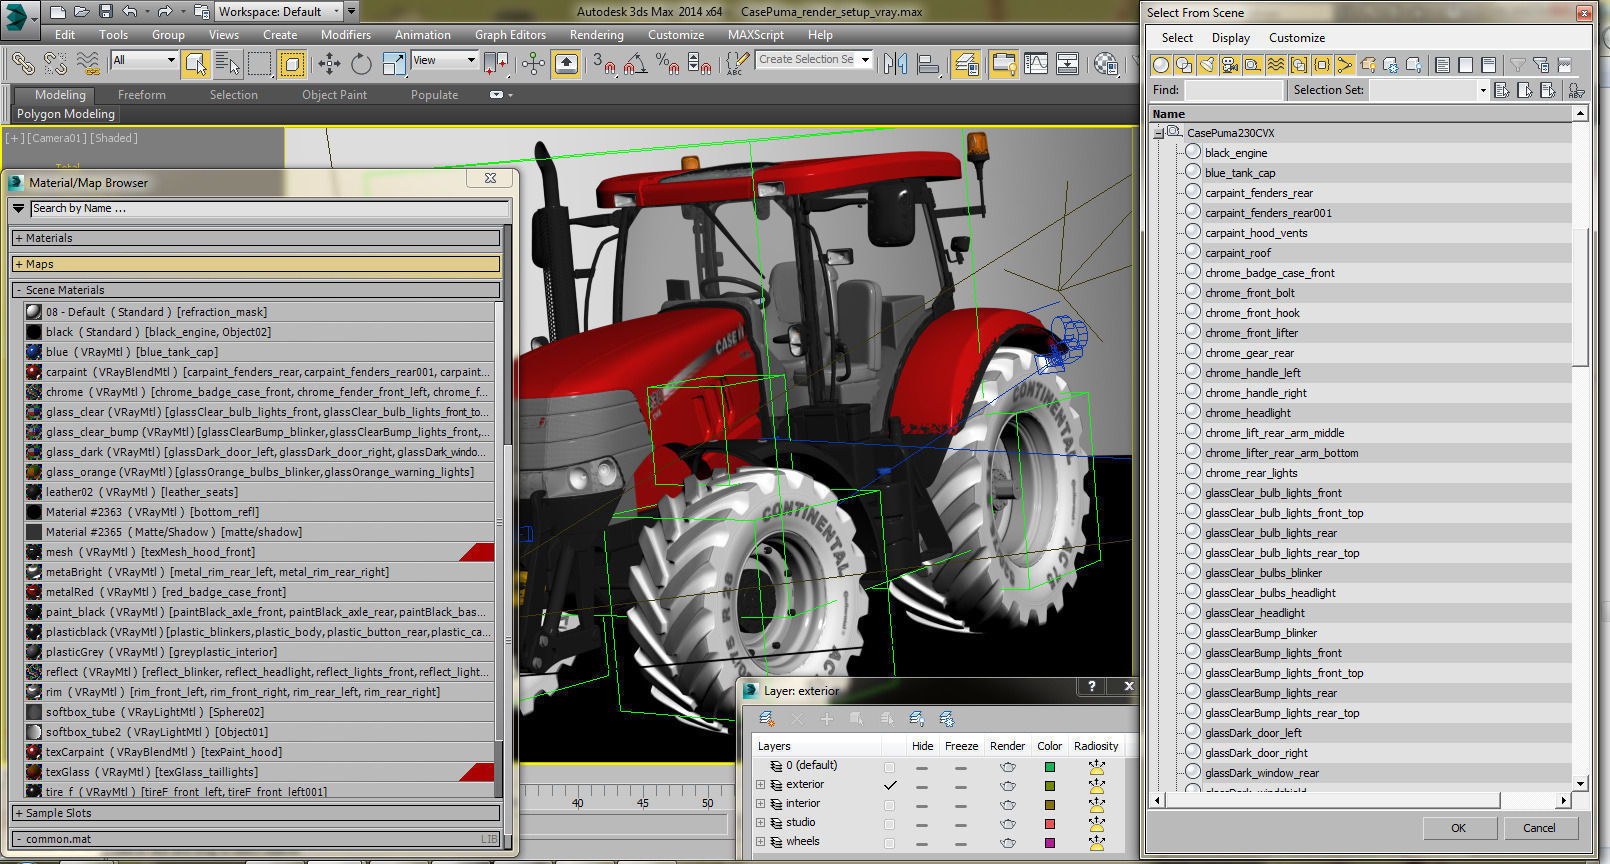1610x864 pixels.
Task: Click the Search by Name field
Action: [x=270, y=208]
